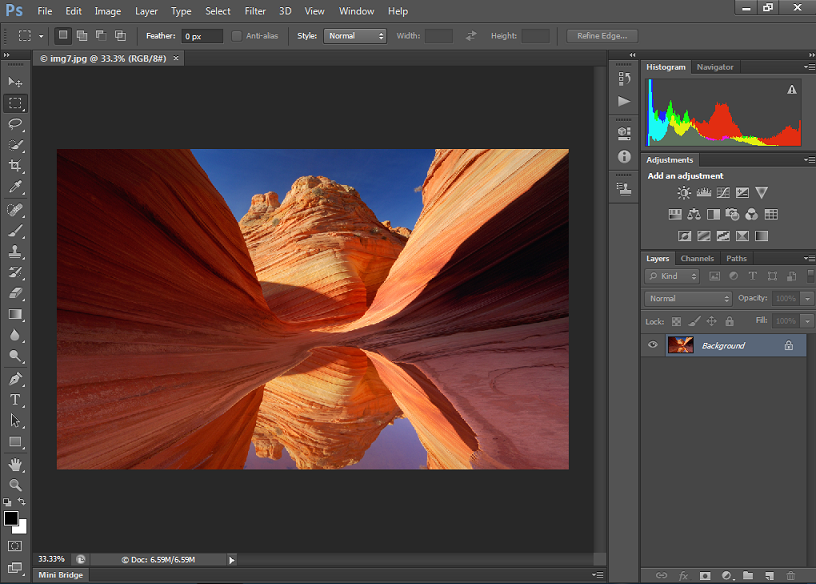The width and height of the screenshot is (816, 584).
Task: Hide the Background layer visibility
Action: (652, 345)
